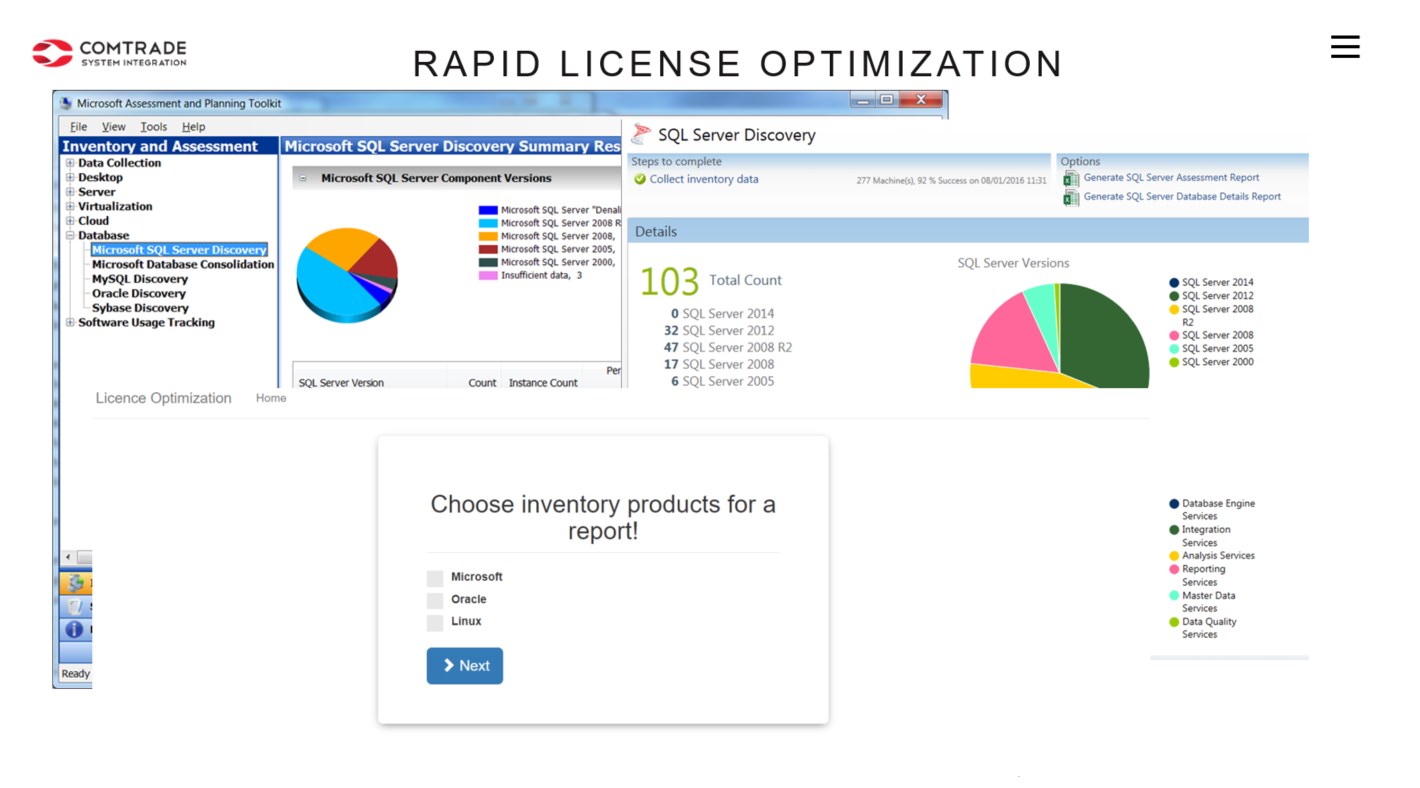Open the View menu in MAP Toolkit
Image resolution: width=1420 pixels, height=788 pixels.
click(114, 127)
